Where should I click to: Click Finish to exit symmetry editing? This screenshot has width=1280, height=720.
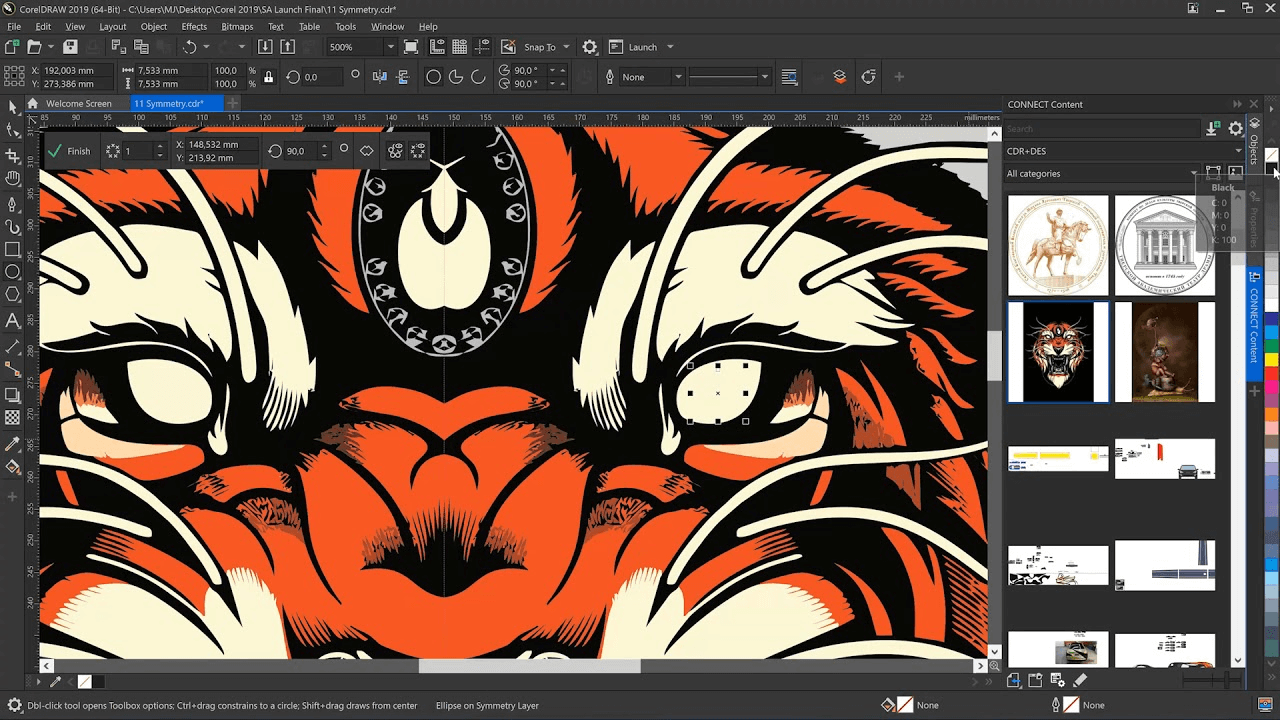click(x=69, y=151)
